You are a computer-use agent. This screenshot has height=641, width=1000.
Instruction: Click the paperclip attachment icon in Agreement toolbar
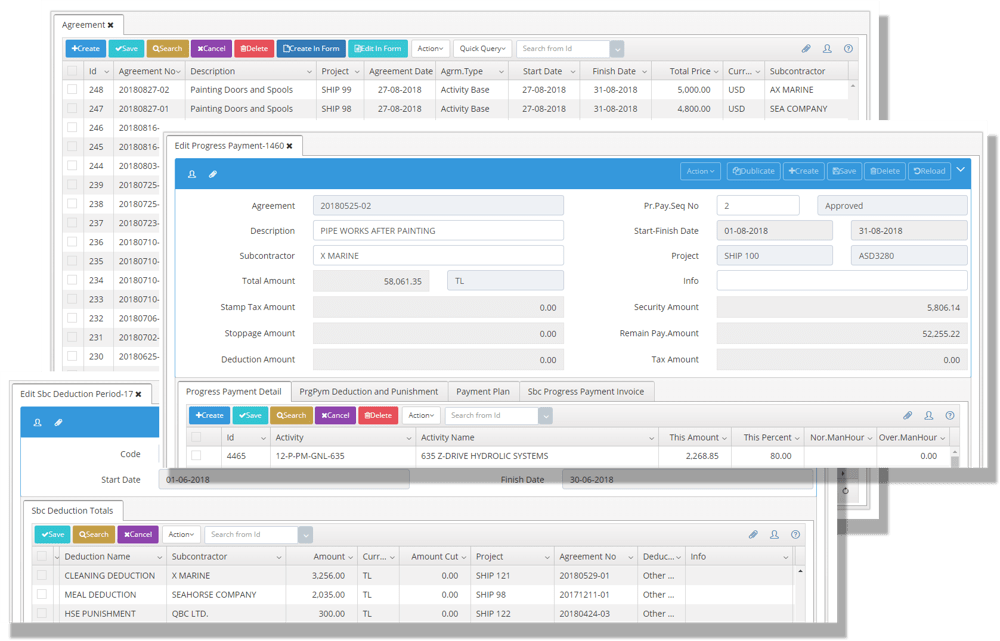click(806, 48)
